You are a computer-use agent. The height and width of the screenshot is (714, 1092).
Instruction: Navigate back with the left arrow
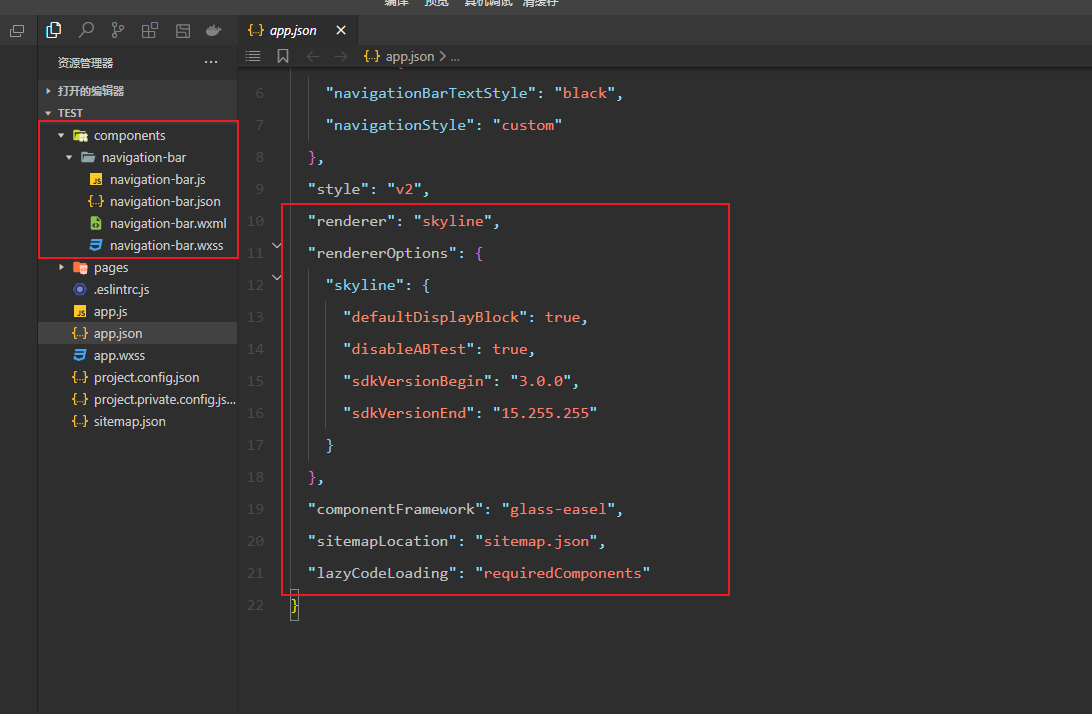[313, 56]
